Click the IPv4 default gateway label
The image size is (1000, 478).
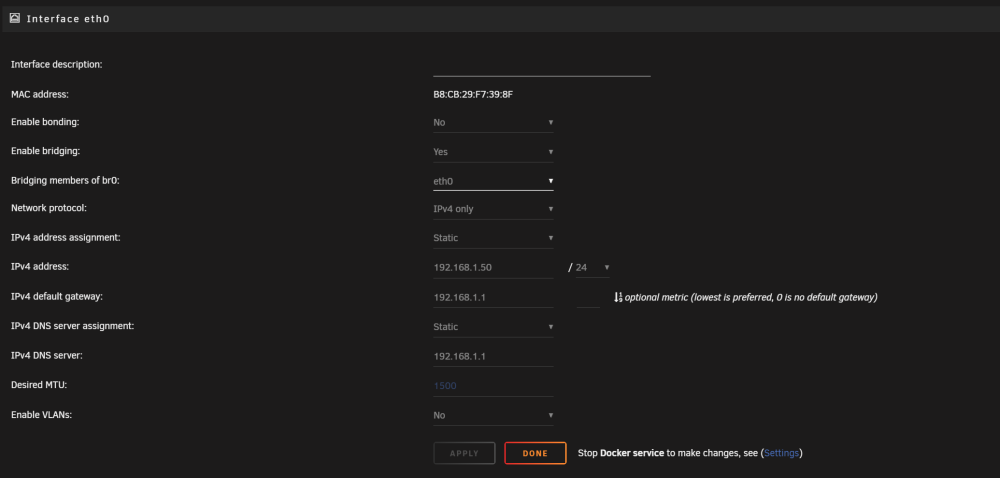tap(57, 296)
